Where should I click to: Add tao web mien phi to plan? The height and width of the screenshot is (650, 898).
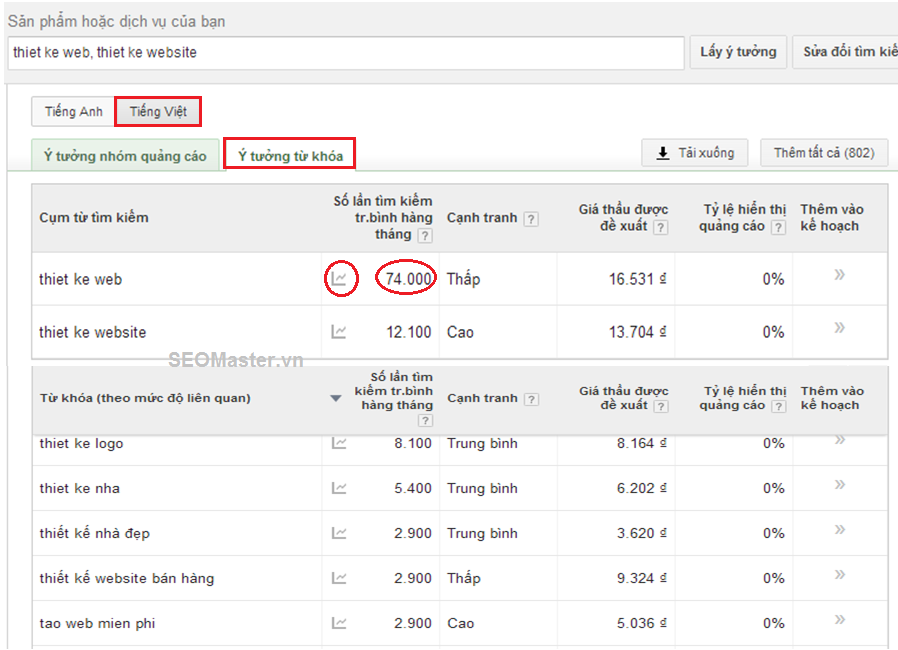(x=840, y=619)
